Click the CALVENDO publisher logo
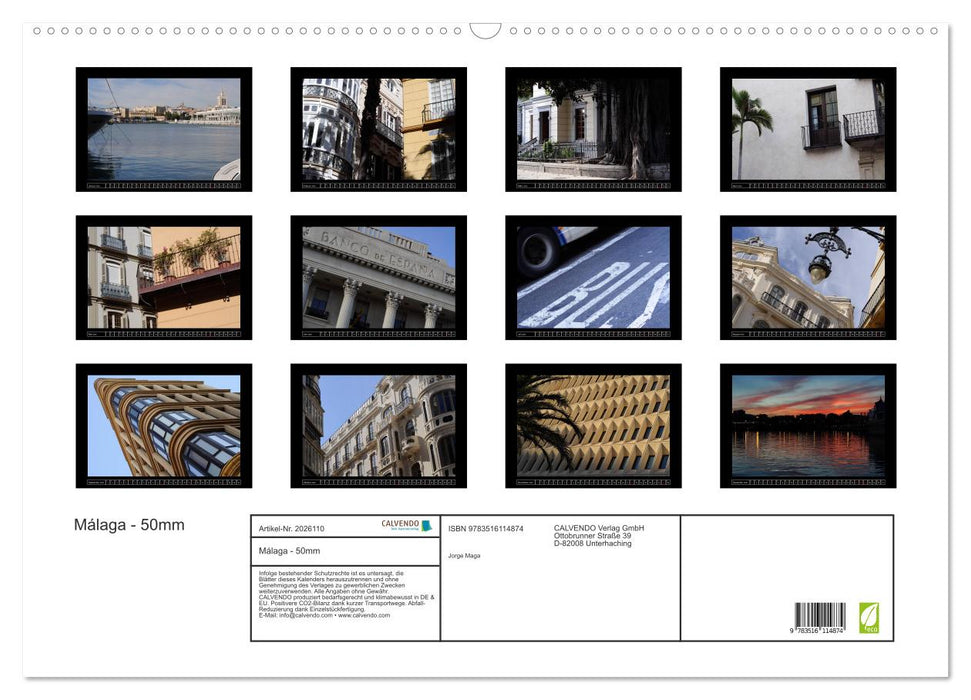The image size is (971, 700). [x=400, y=524]
